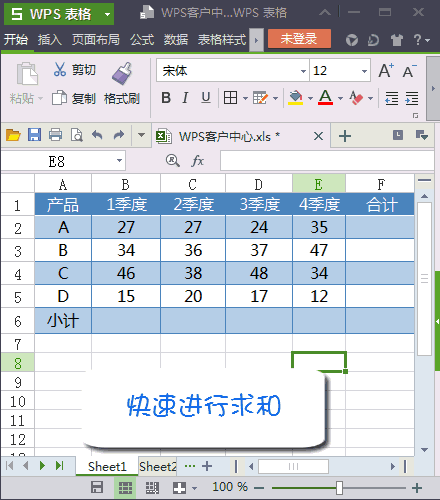Go to first sheet navigation arrow
This screenshot has height=500, width=440.
point(9,466)
